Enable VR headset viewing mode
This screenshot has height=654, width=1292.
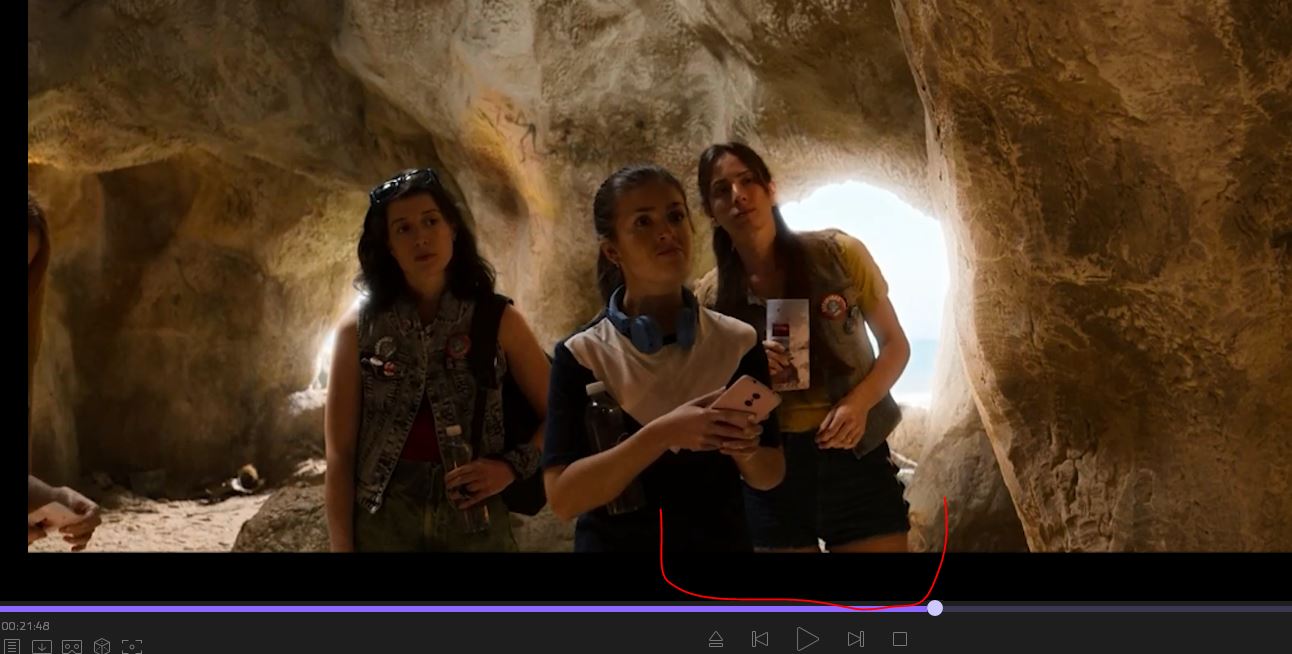pyautogui.click(x=72, y=647)
